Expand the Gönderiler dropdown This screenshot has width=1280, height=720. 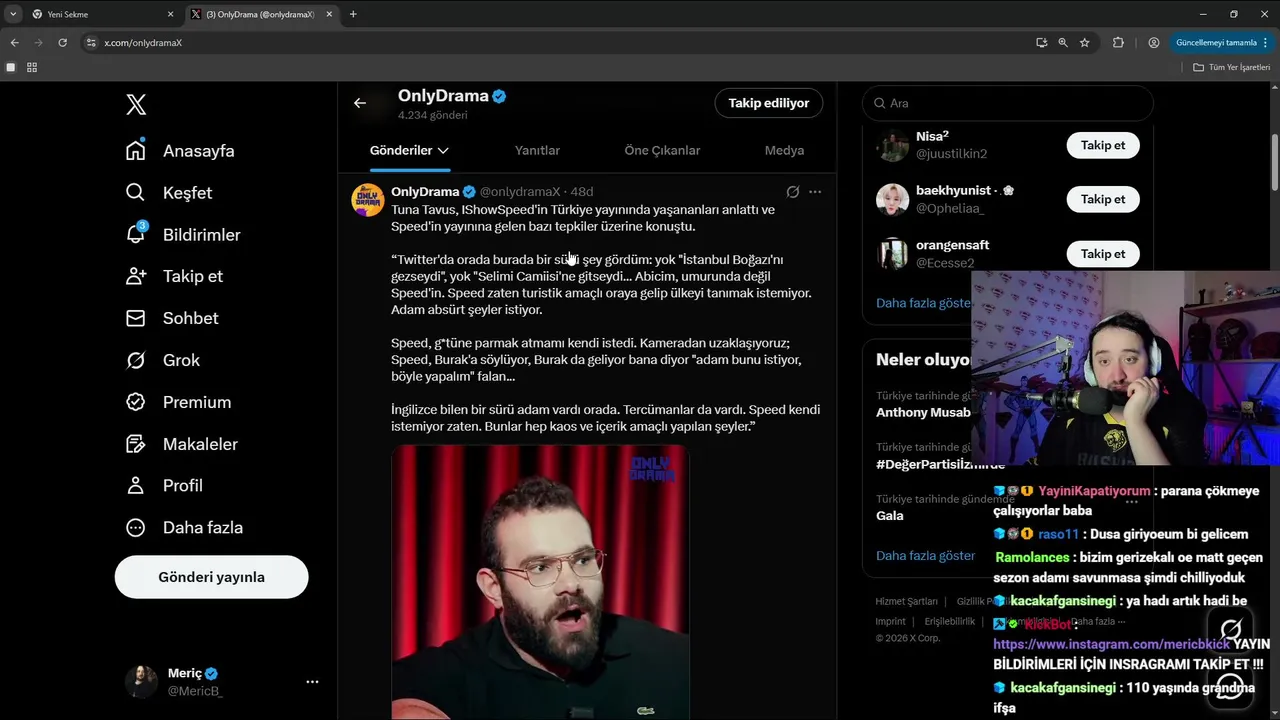[x=409, y=150]
